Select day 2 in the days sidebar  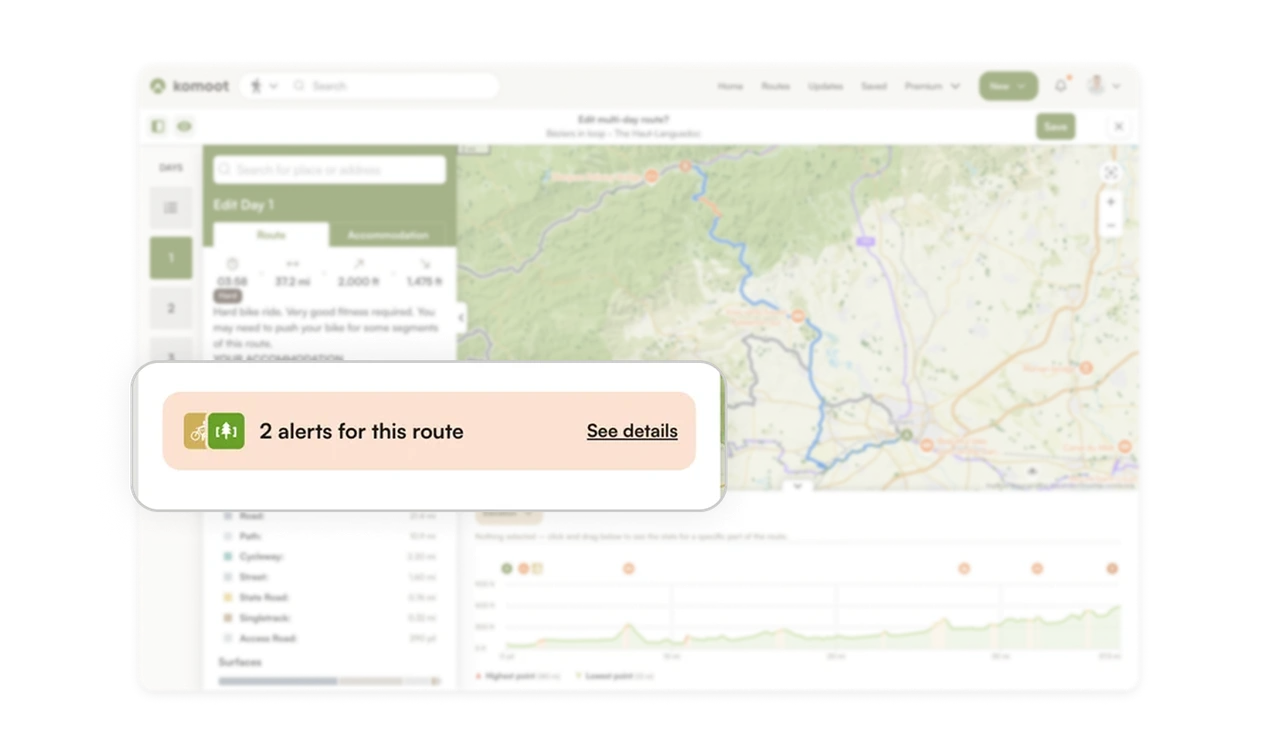click(x=171, y=308)
